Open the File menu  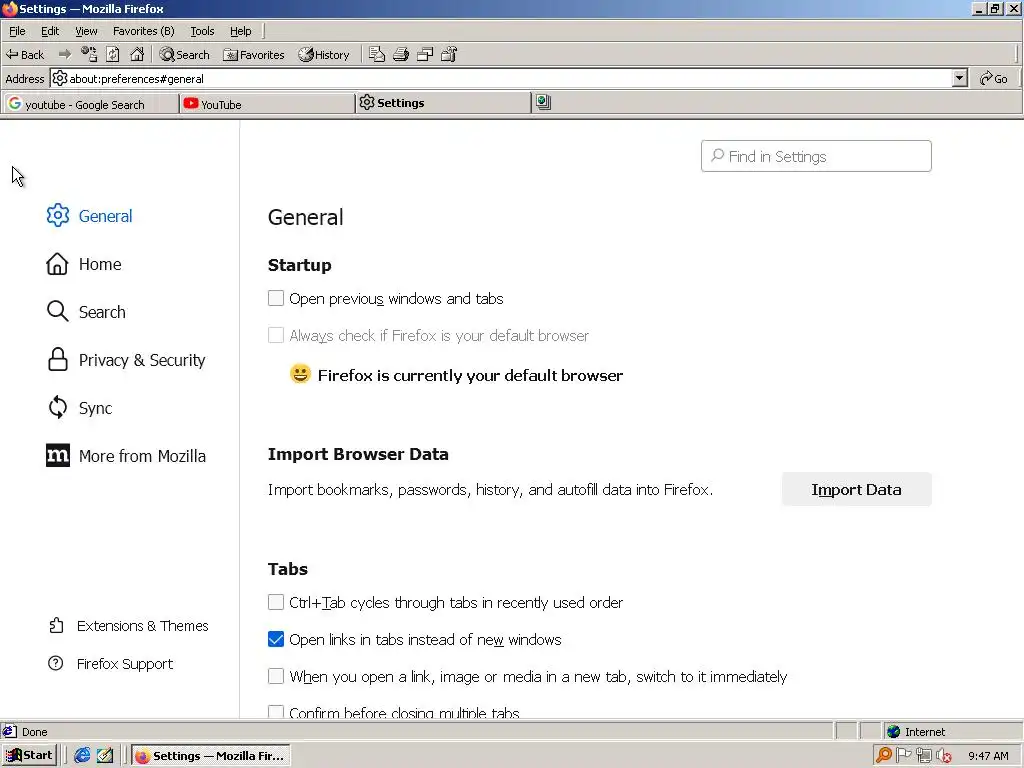(17, 31)
